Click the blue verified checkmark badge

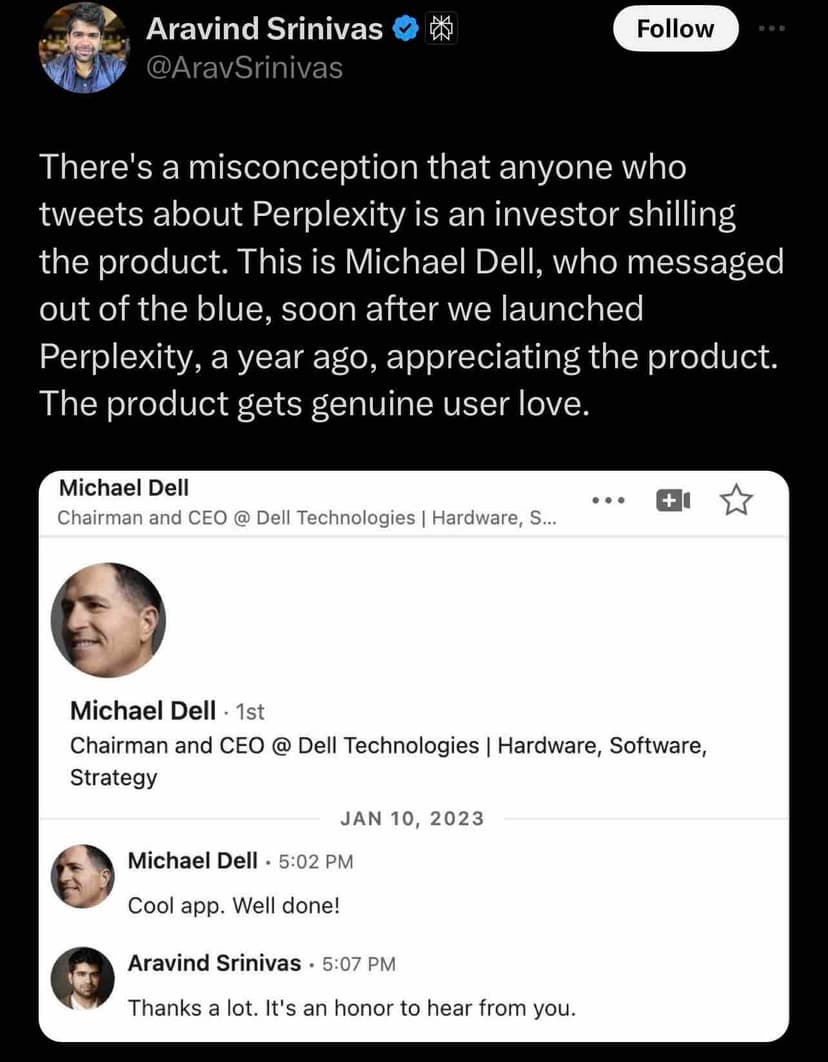(x=404, y=28)
